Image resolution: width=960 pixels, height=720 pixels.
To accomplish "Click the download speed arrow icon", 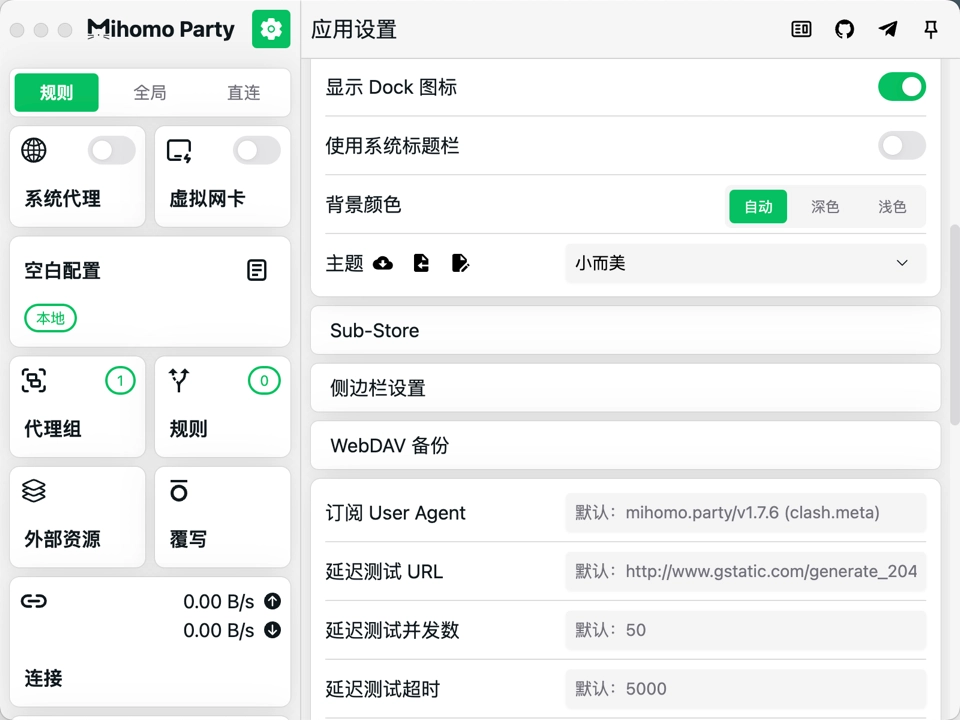I will pos(272,630).
